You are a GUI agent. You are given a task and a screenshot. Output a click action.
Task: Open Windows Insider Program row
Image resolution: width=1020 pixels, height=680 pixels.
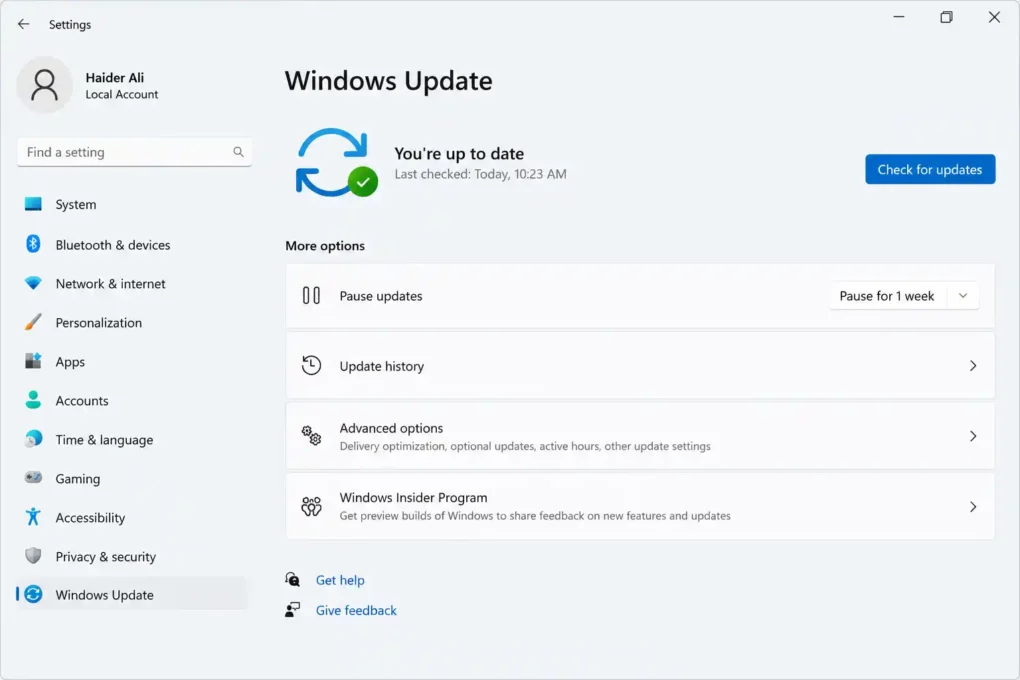[640, 506]
